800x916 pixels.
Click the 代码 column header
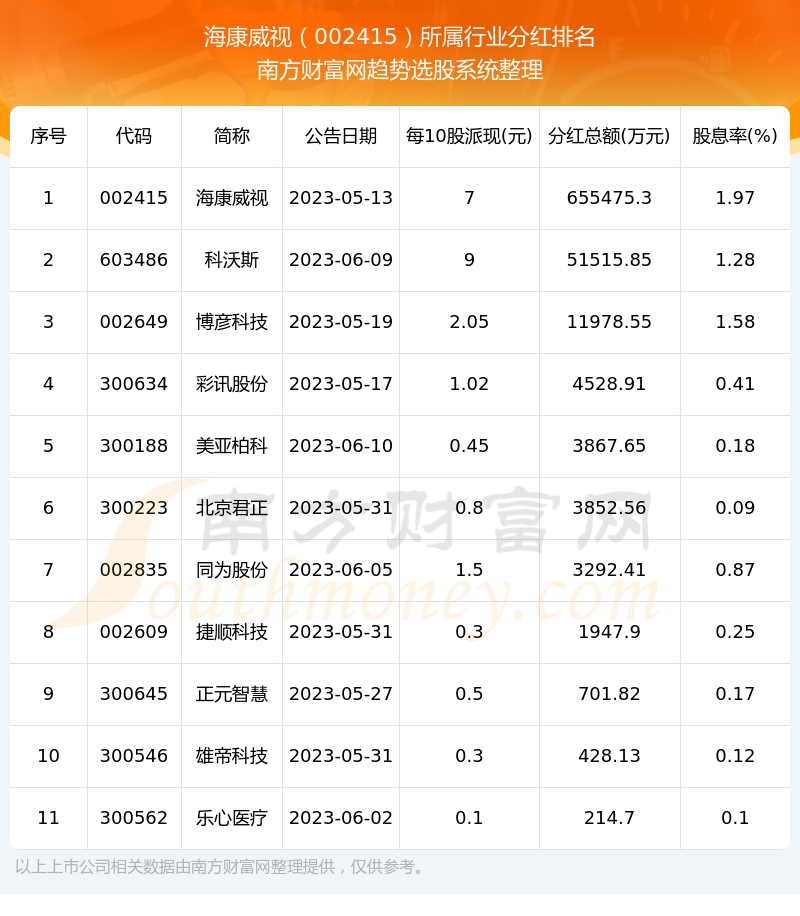pyautogui.click(x=134, y=137)
